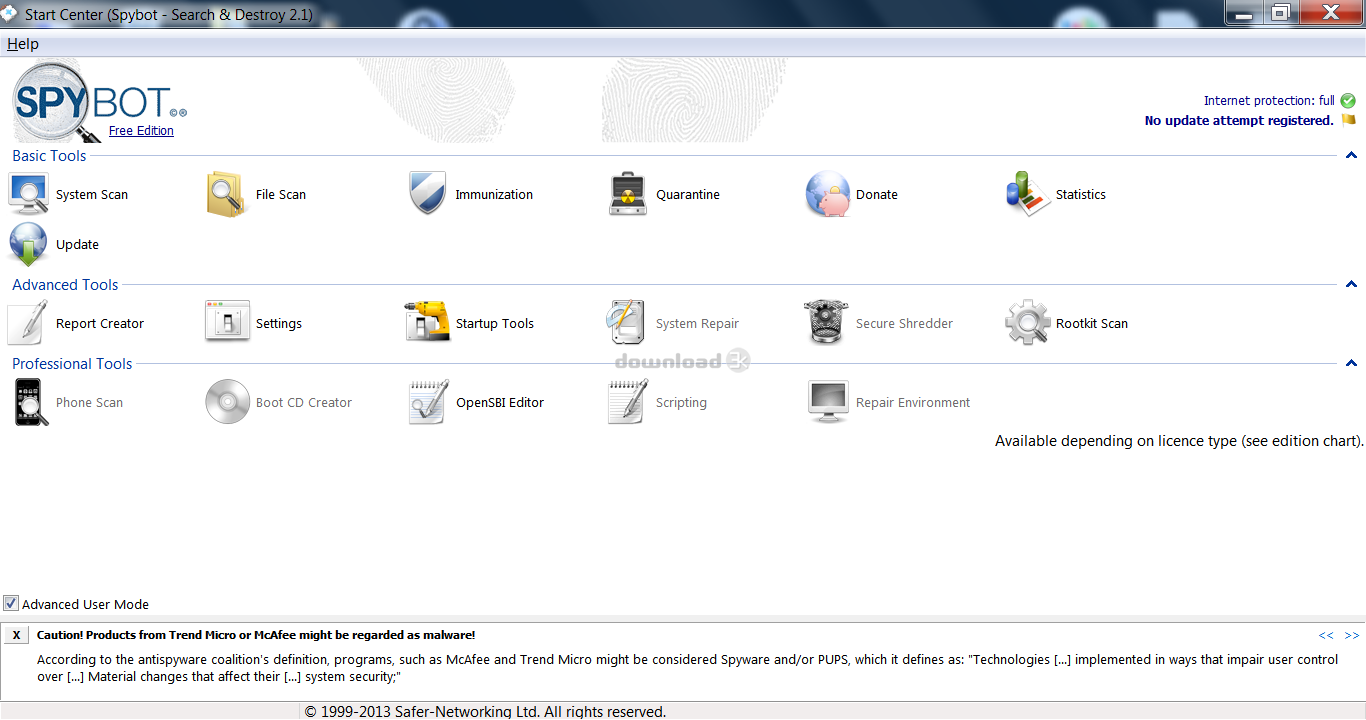Click the Statistics label
The height and width of the screenshot is (720, 1366).
(x=1081, y=195)
